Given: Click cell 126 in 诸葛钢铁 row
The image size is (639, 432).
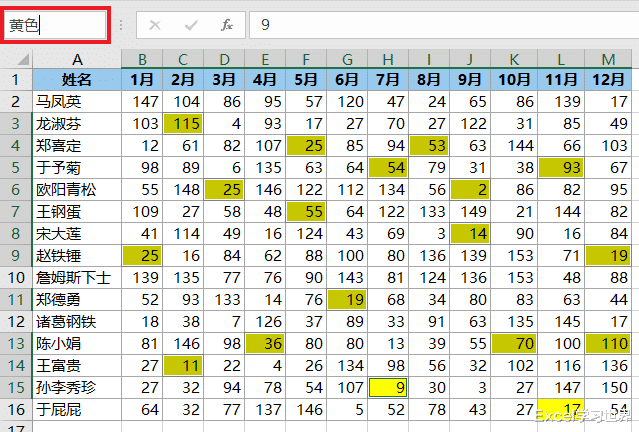Looking at the screenshot, I should [265, 322].
